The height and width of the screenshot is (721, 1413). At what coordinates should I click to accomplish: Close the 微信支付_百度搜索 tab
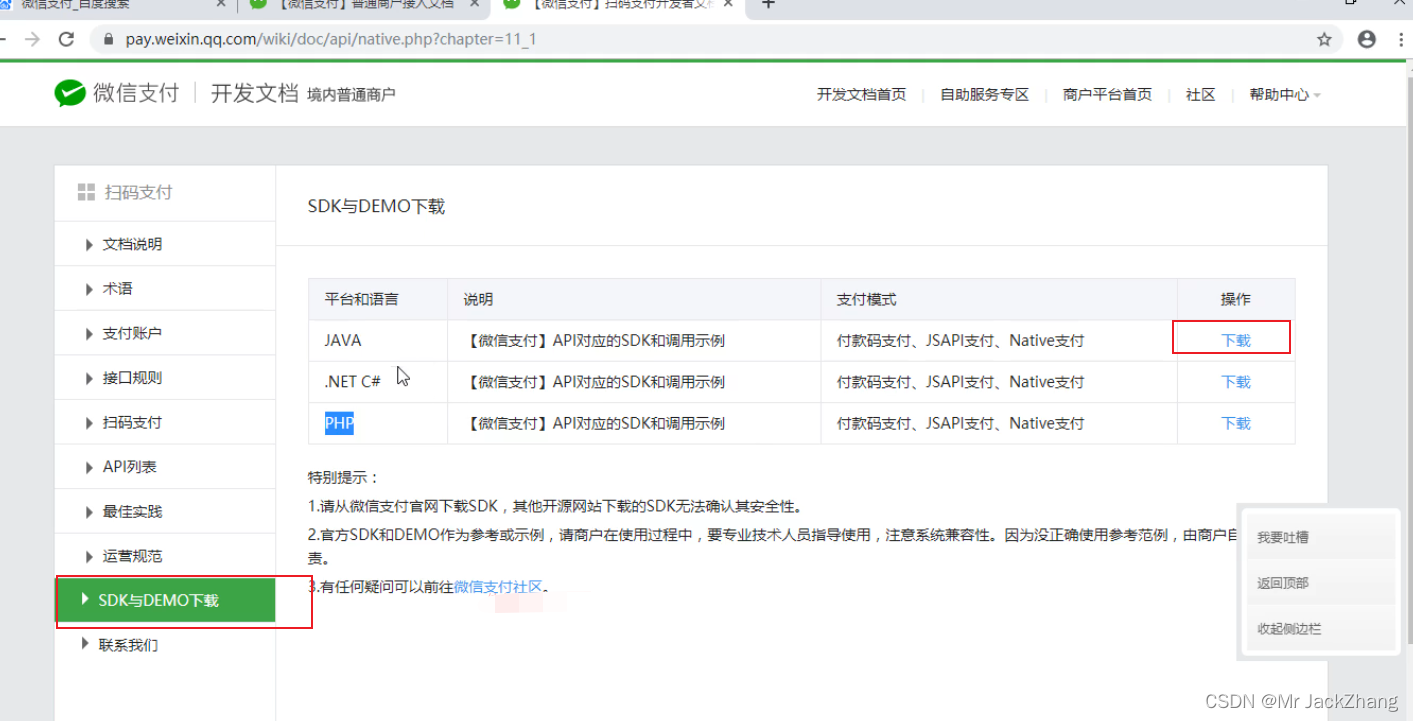point(221,4)
